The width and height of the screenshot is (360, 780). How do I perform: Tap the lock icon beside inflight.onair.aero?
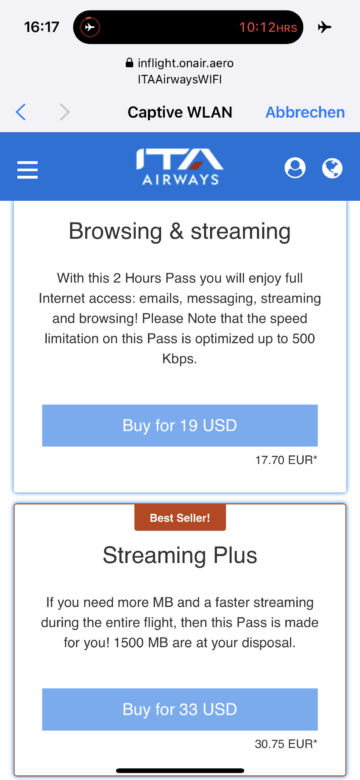click(x=130, y=63)
